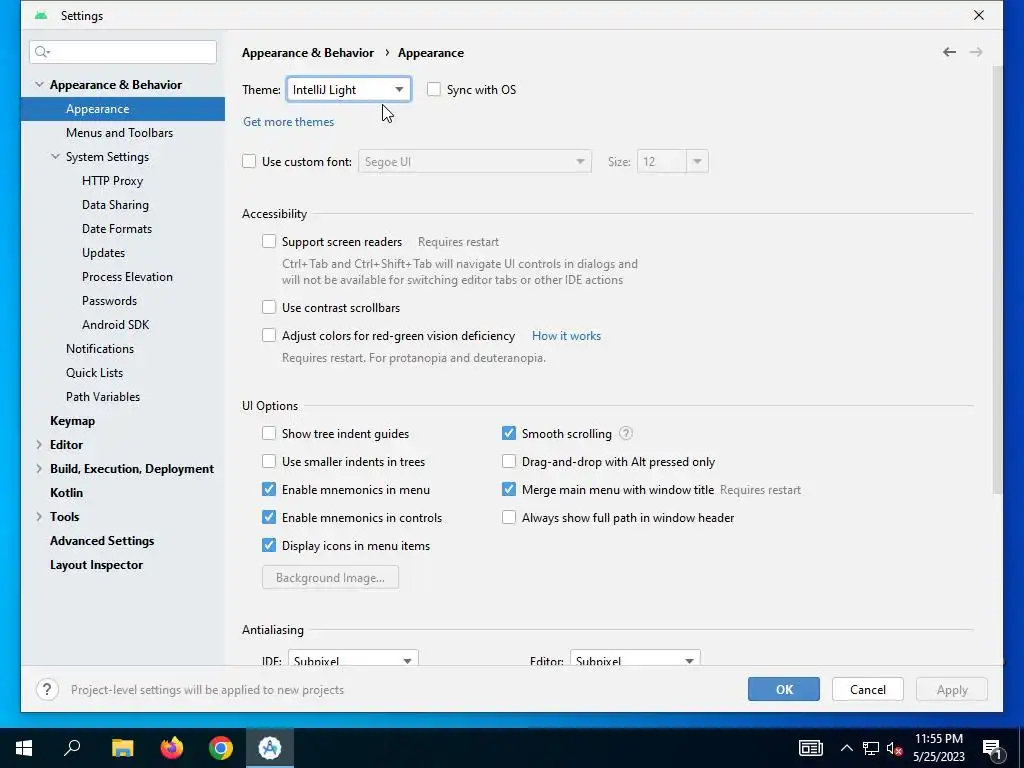This screenshot has height=768, width=1024.
Task: Uncheck Smooth scrolling
Action: click(x=509, y=434)
